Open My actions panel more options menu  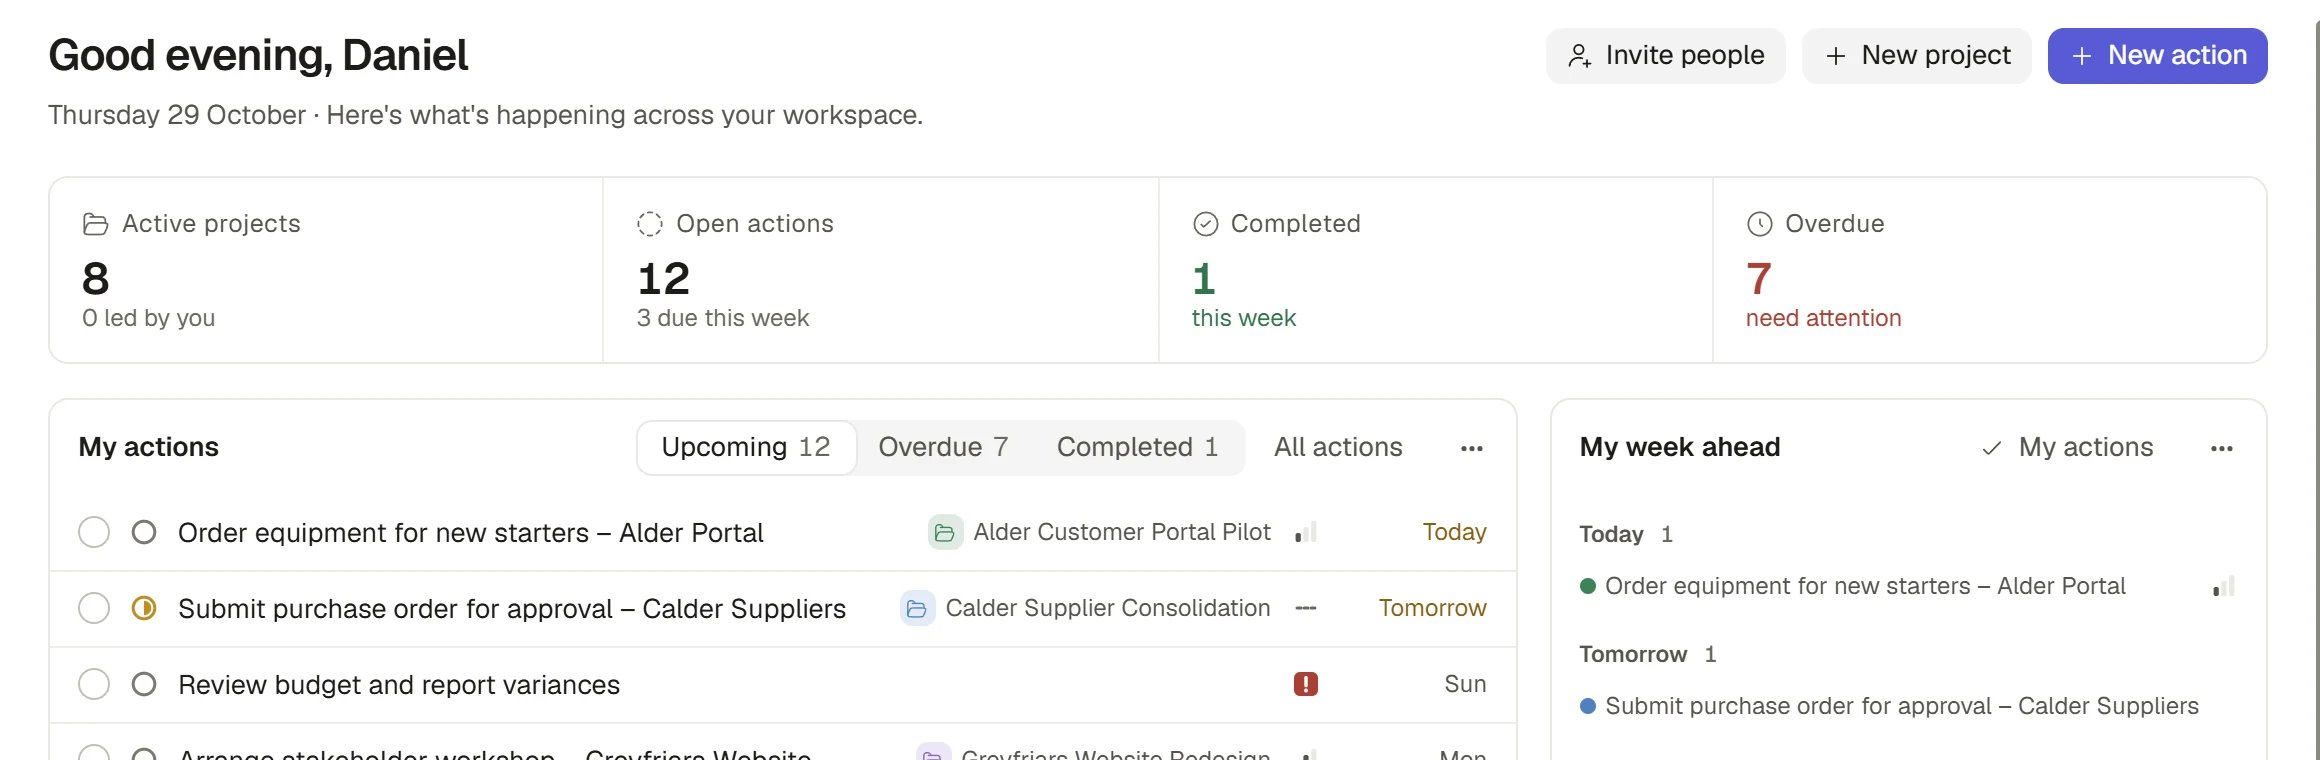tap(1472, 448)
